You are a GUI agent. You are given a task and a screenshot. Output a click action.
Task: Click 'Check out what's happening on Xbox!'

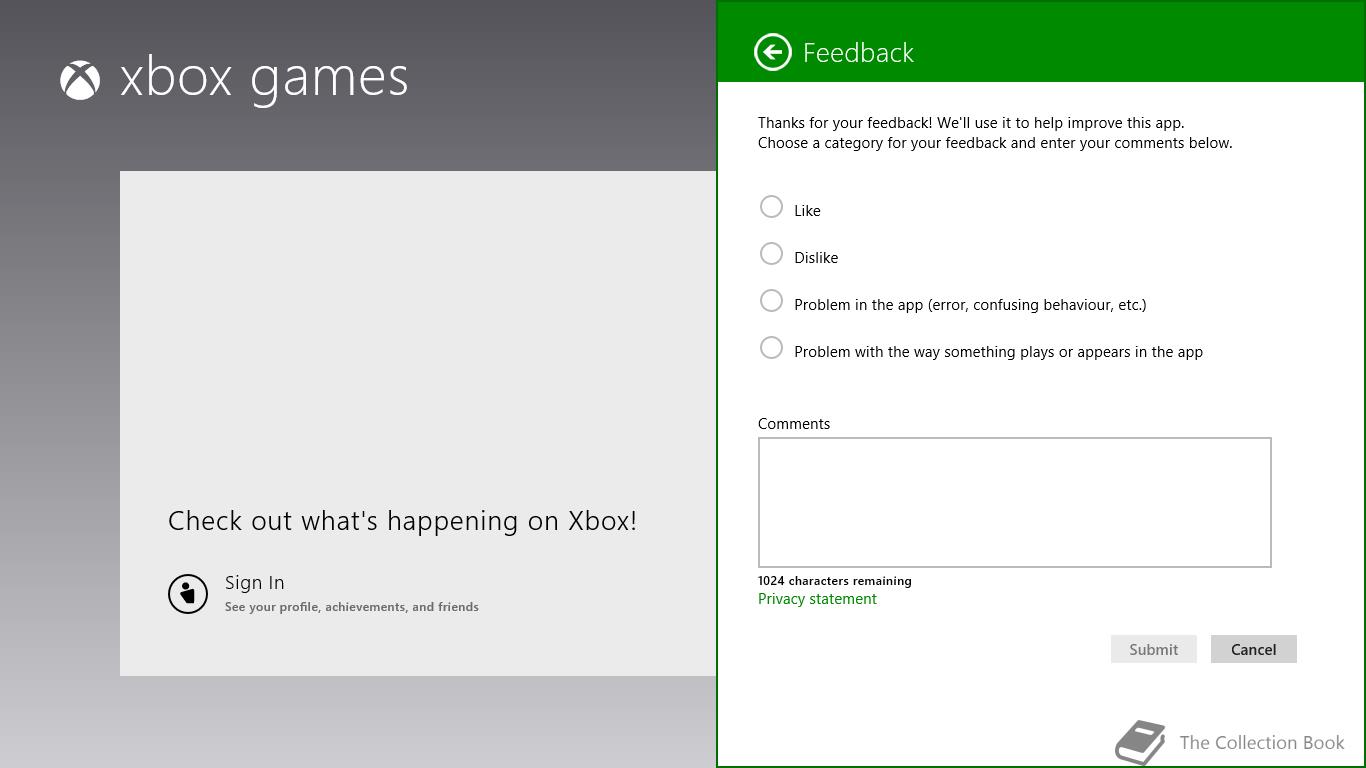[x=402, y=521]
